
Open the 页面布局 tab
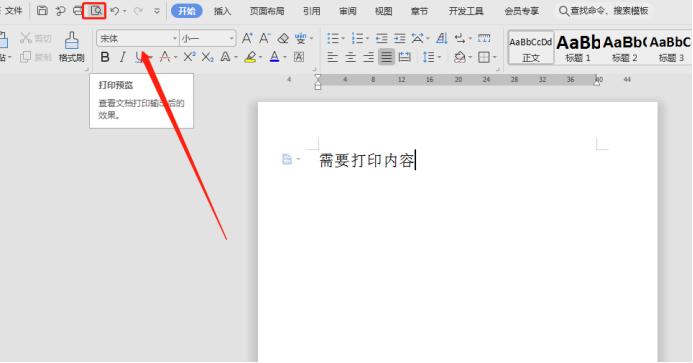267,11
